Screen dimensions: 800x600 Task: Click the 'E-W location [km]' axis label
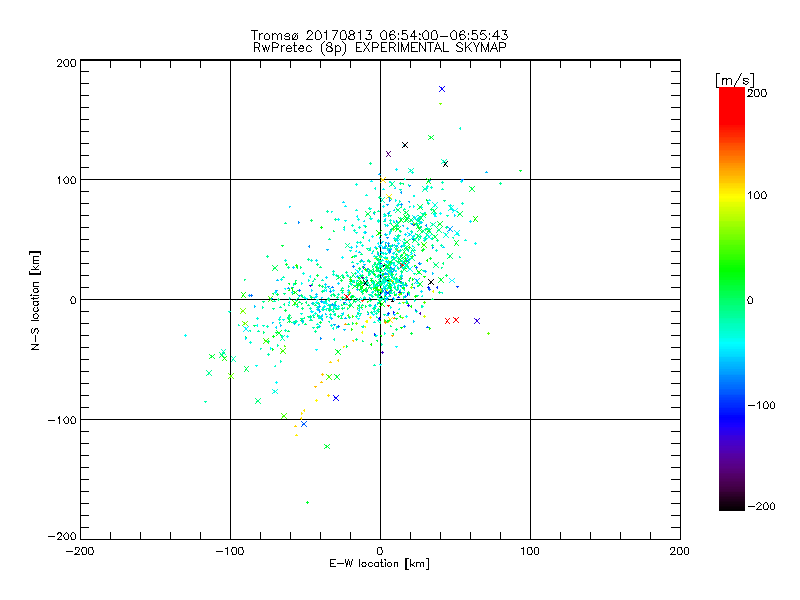(x=379, y=564)
